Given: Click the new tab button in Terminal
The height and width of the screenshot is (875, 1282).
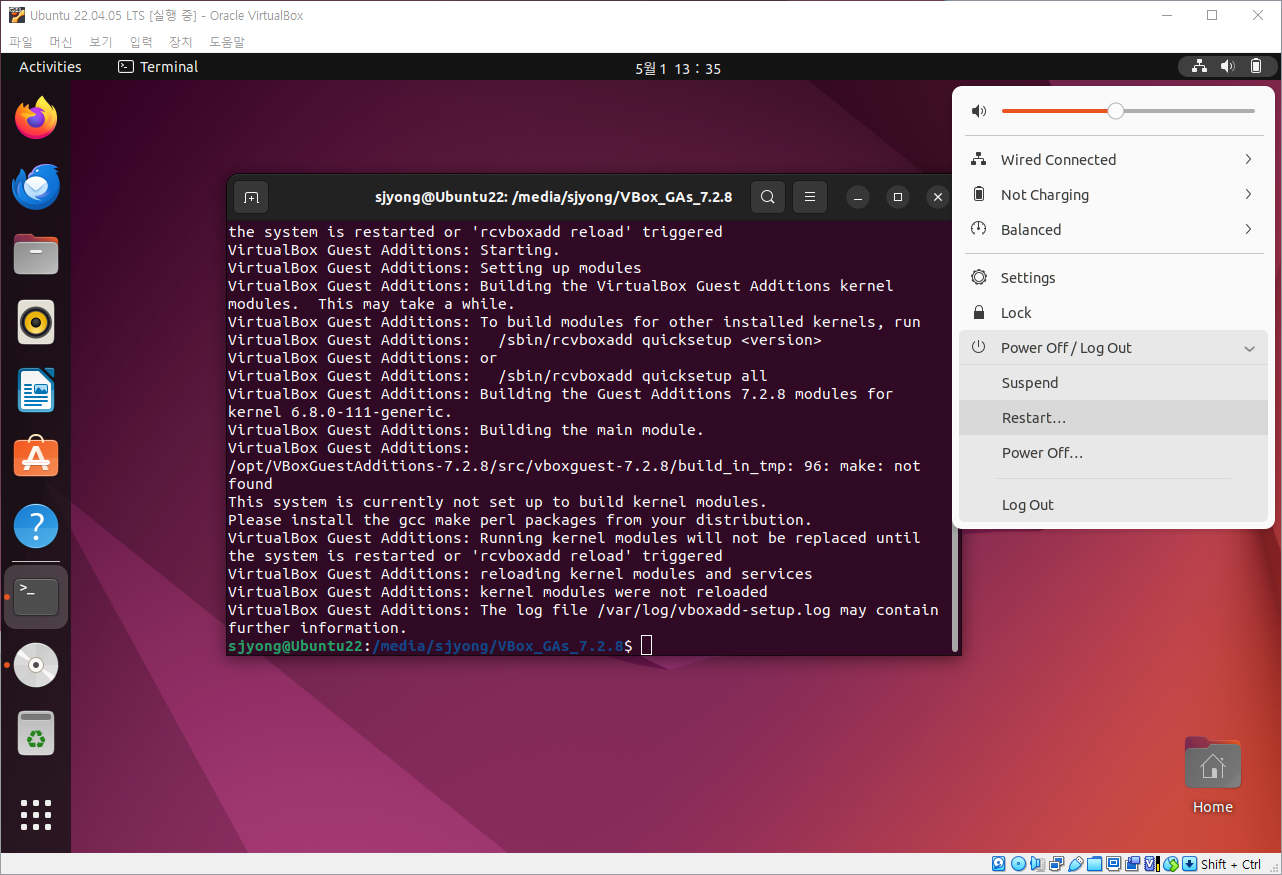Looking at the screenshot, I should 252,197.
